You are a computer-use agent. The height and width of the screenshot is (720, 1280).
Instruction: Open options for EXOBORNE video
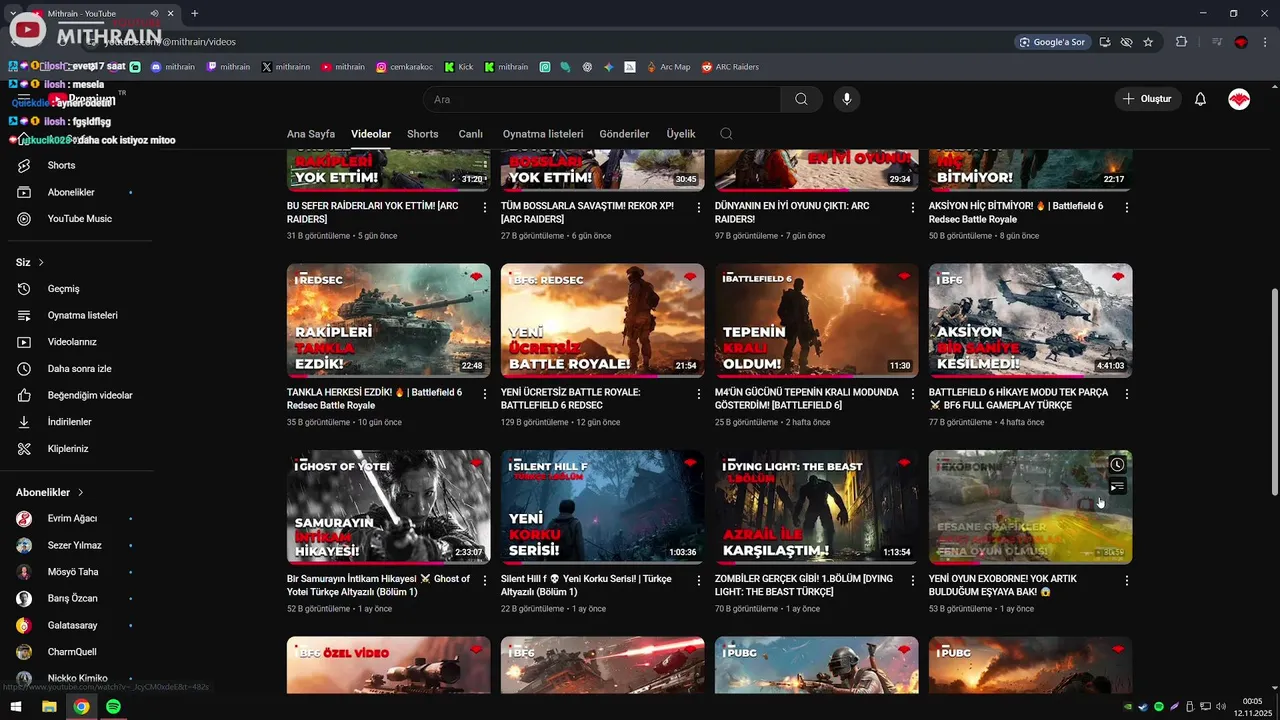point(1127,580)
